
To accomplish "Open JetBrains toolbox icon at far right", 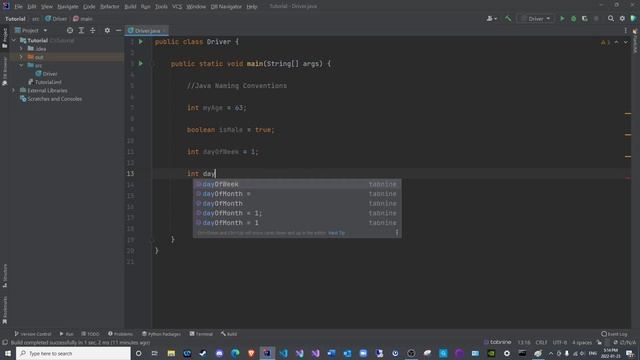I will (634, 19).
